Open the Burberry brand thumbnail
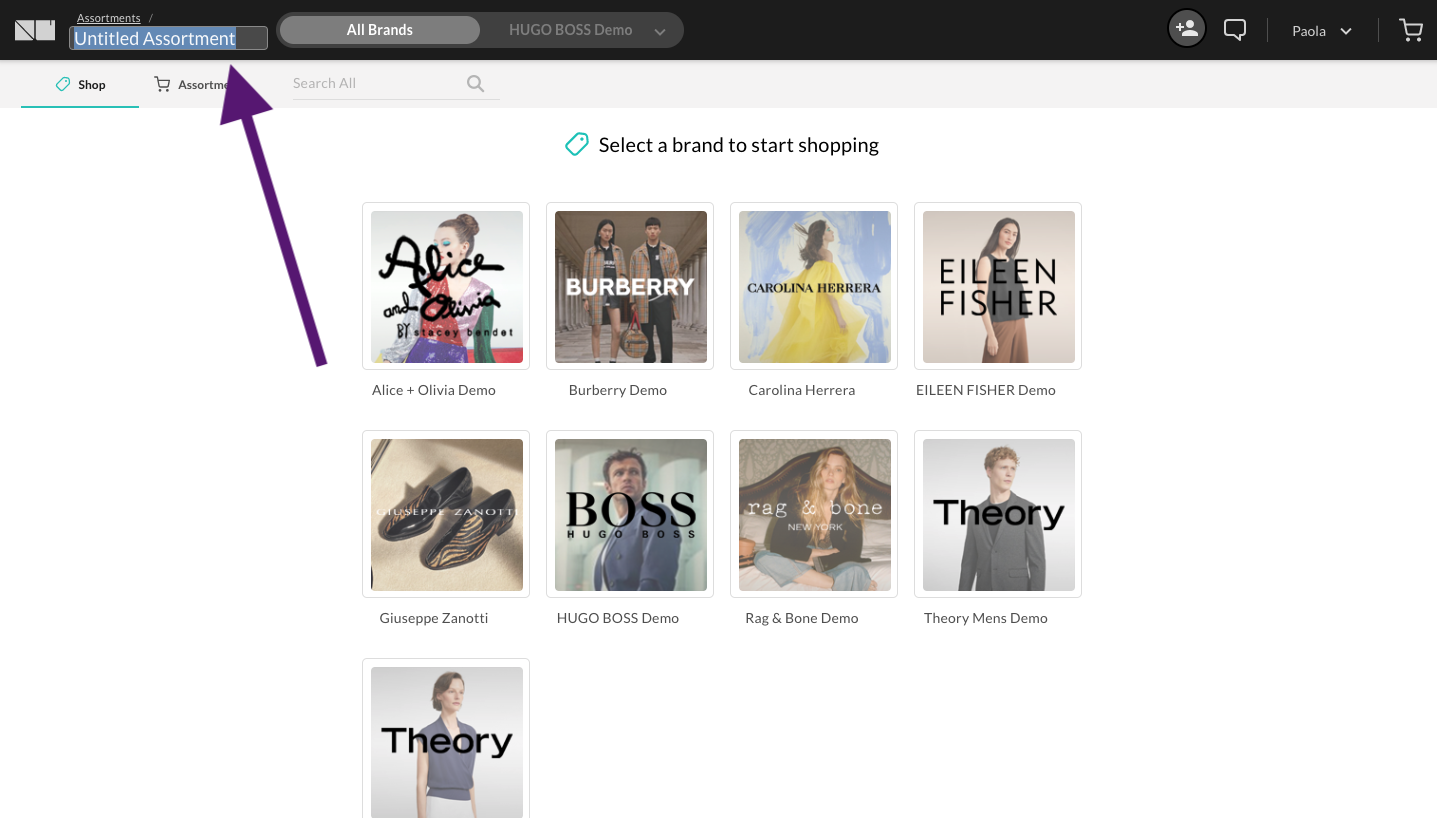The height and width of the screenshot is (818, 1437). click(631, 287)
